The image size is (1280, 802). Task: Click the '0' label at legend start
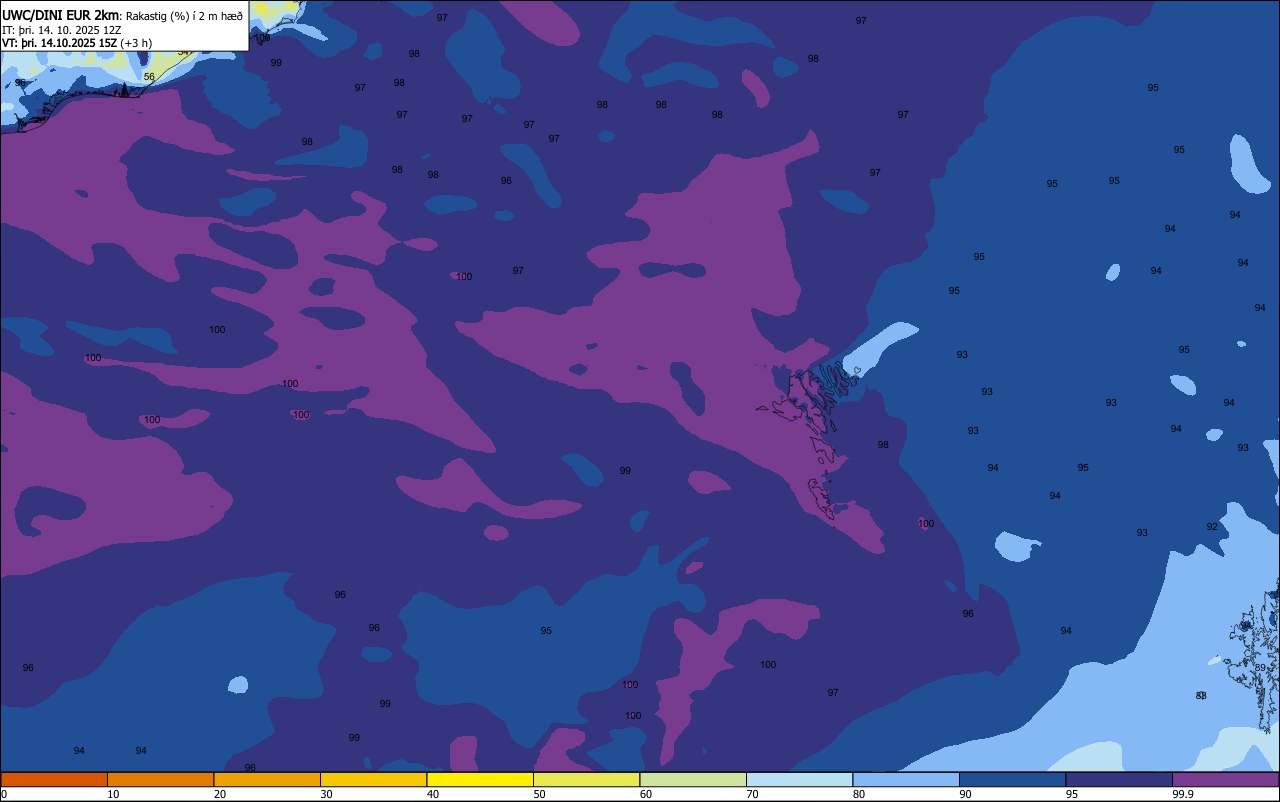coord(4,794)
